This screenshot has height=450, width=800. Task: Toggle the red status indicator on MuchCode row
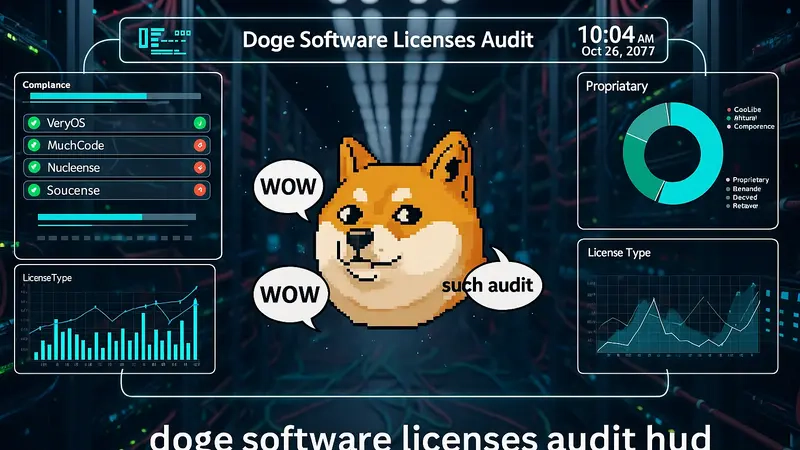click(200, 145)
